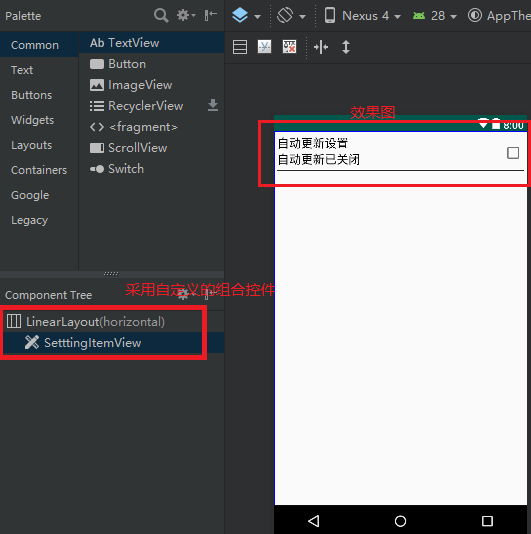Click the view options list icon in toolbar
Image resolution: width=531 pixels, height=534 pixels.
[x=240, y=47]
